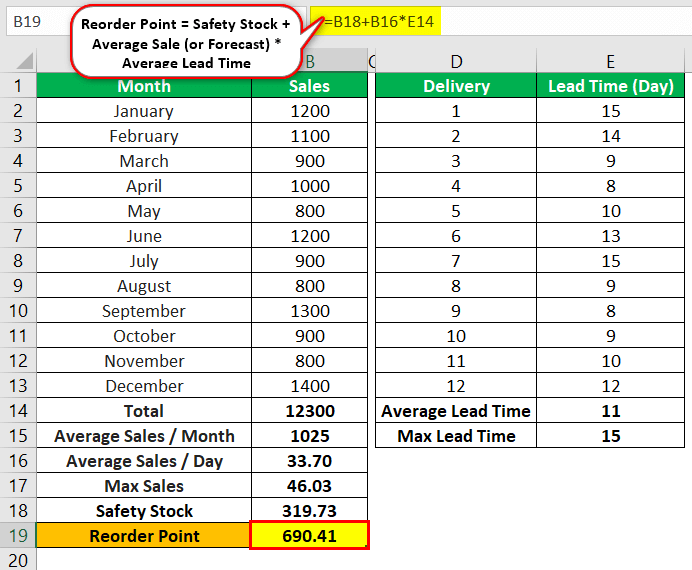Screen dimensions: 692x570
Task: Click the formula bar with =B18+B16*E14
Action: (500, 21)
